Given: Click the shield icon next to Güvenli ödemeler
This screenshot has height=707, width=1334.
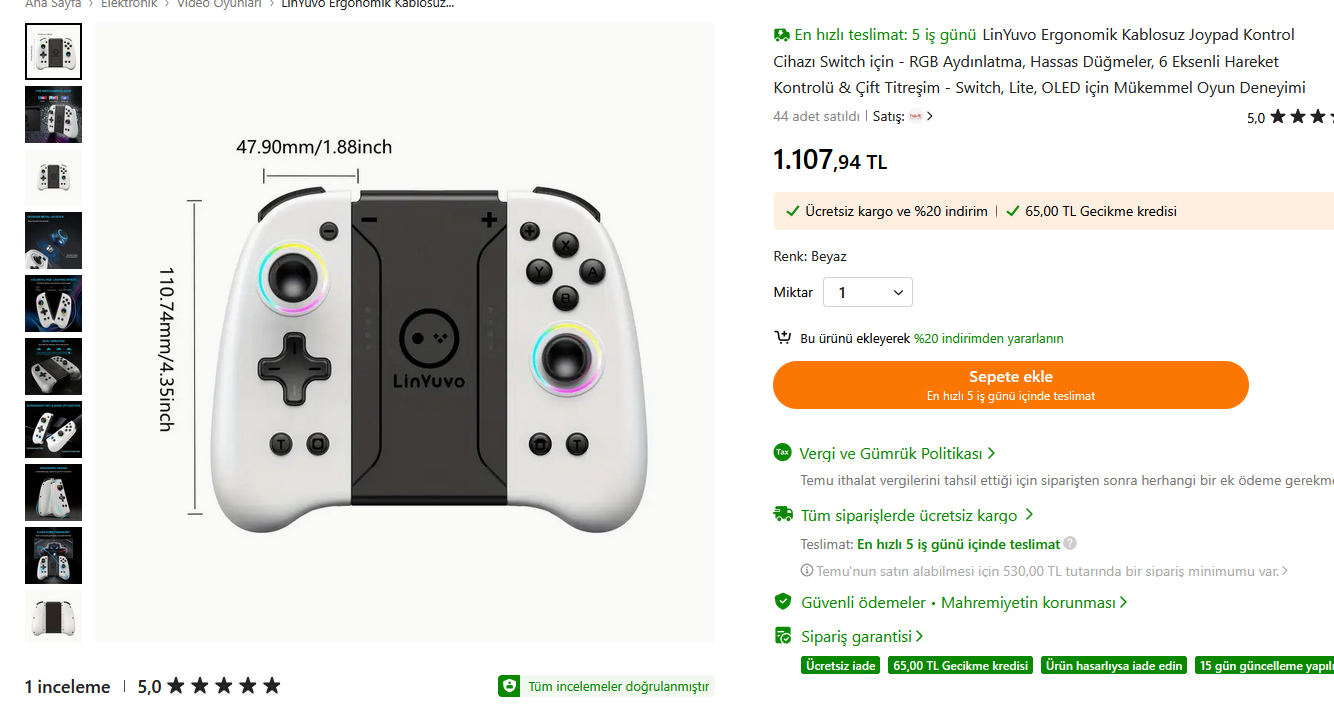Looking at the screenshot, I should 783,602.
